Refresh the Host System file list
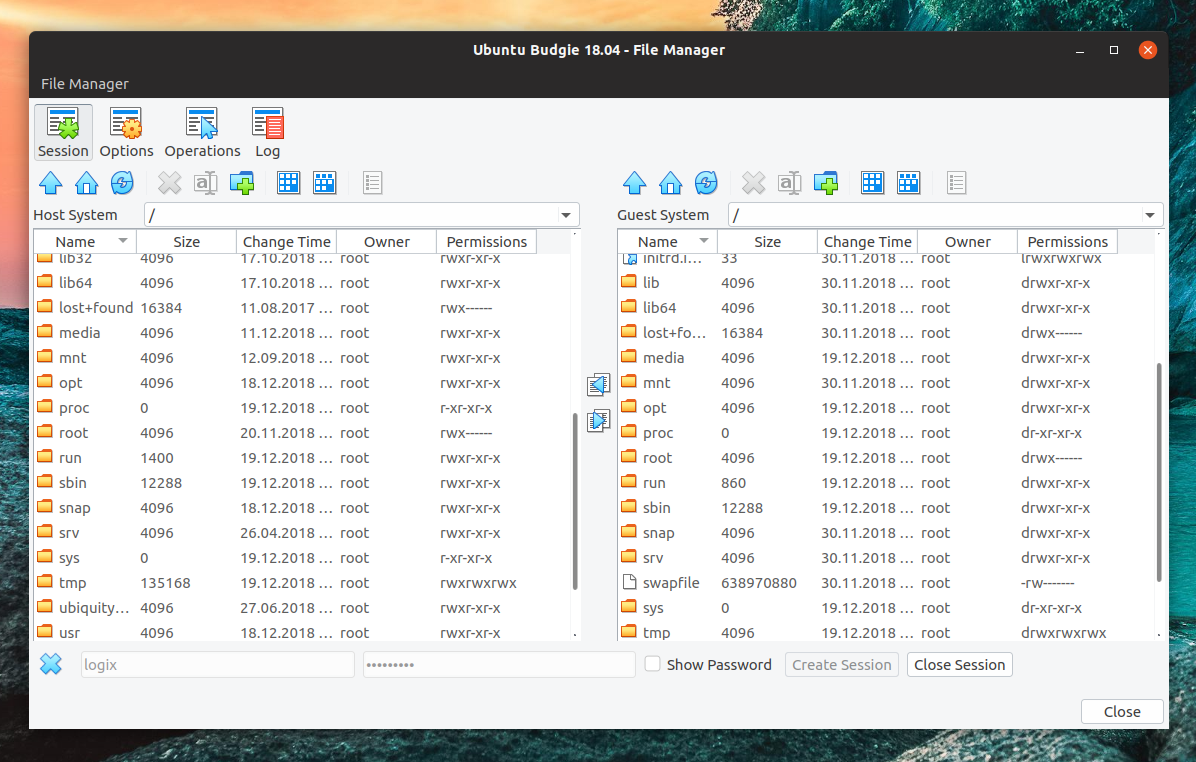This screenshot has width=1196, height=762. [122, 183]
